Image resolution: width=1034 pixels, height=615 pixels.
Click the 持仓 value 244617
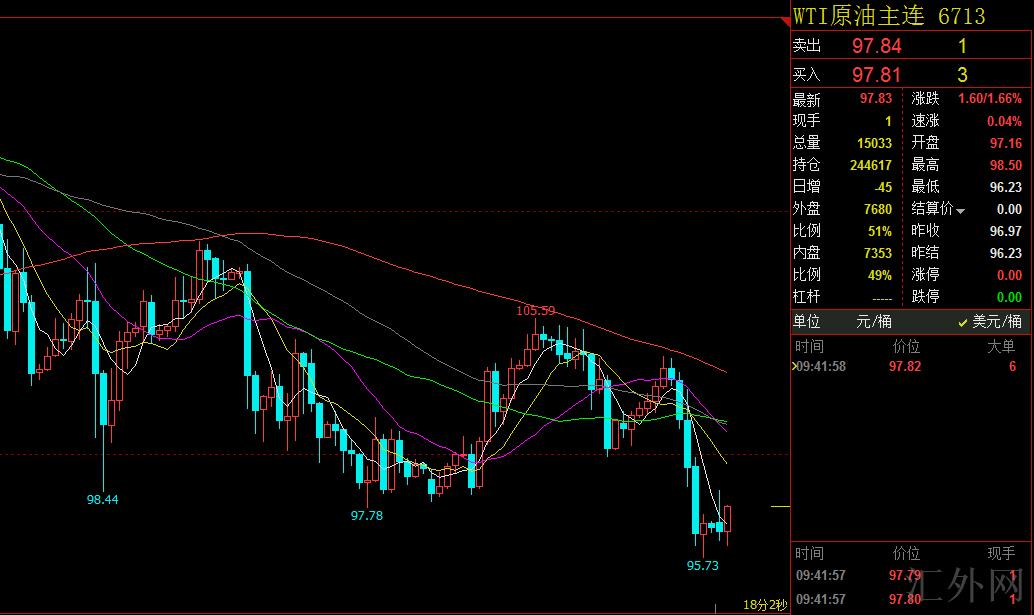[870, 165]
